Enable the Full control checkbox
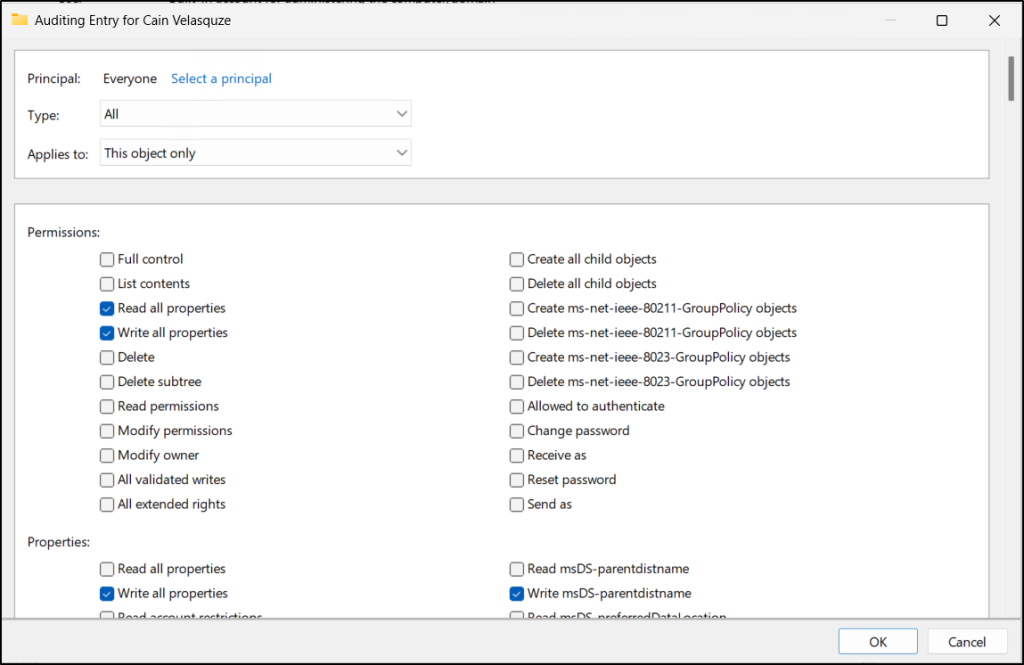 [107, 260]
